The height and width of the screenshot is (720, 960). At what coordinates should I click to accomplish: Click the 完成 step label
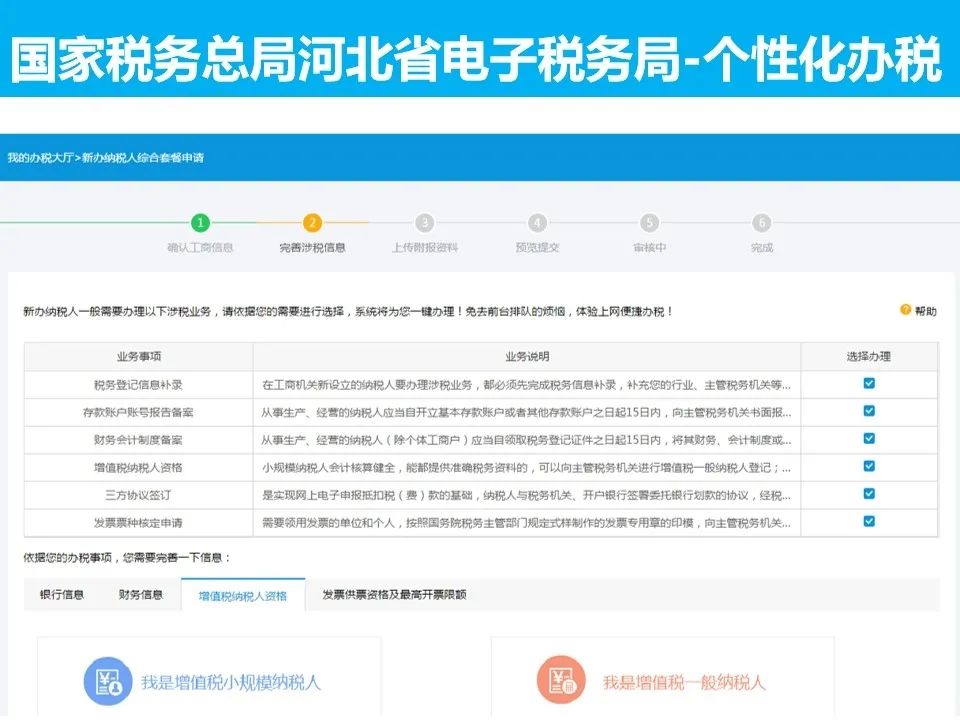pos(762,247)
